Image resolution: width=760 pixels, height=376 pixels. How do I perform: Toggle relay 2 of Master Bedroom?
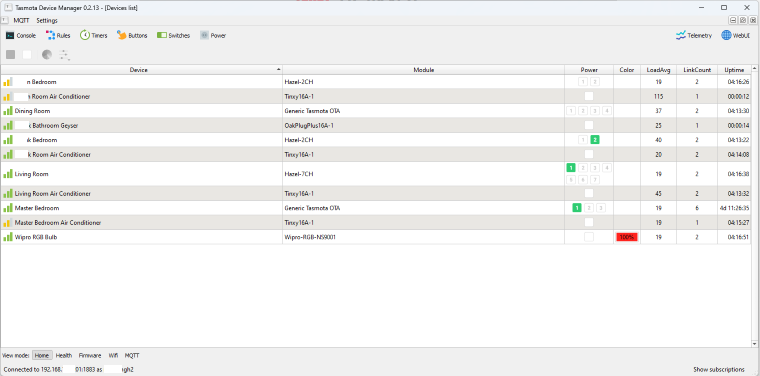coord(589,208)
